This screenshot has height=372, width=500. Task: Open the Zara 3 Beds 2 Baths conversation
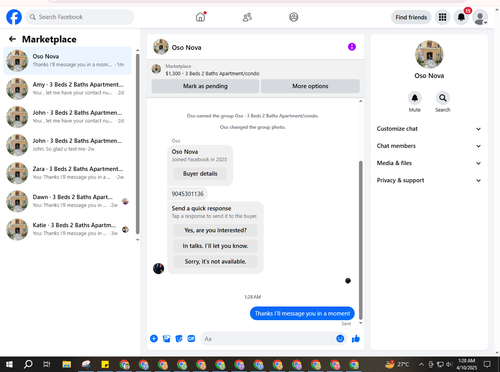pos(67,173)
